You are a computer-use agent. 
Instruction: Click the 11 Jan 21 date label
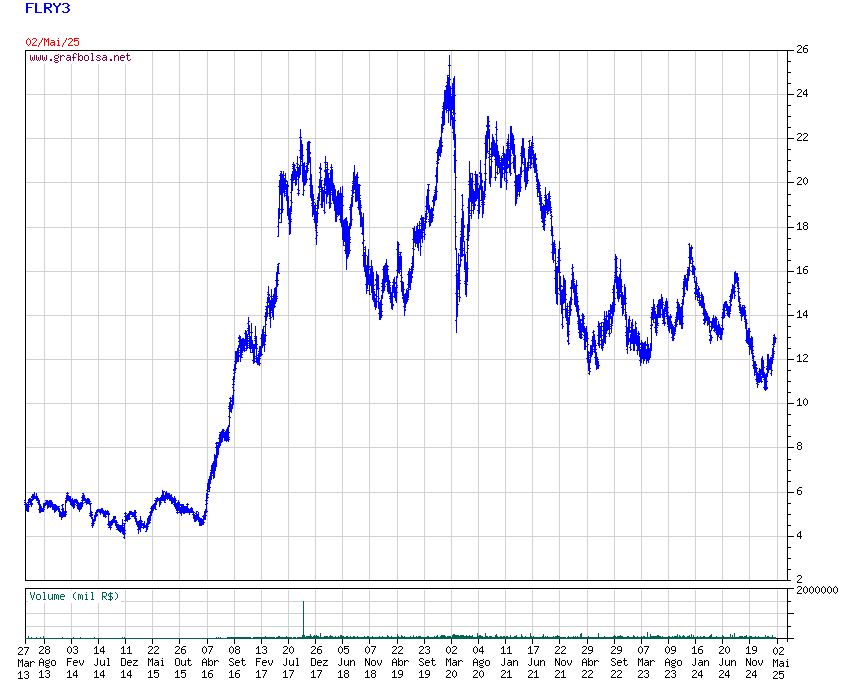click(508, 663)
